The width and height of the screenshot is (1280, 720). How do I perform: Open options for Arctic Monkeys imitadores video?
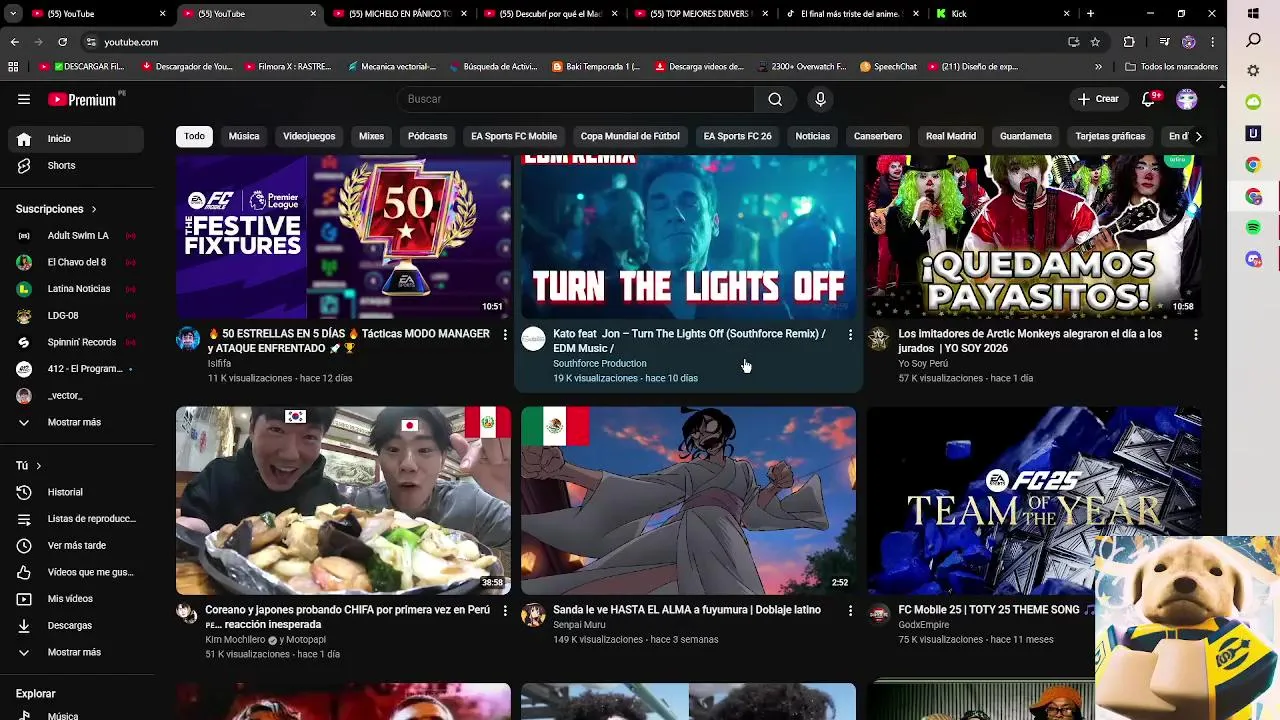tap(1195, 335)
